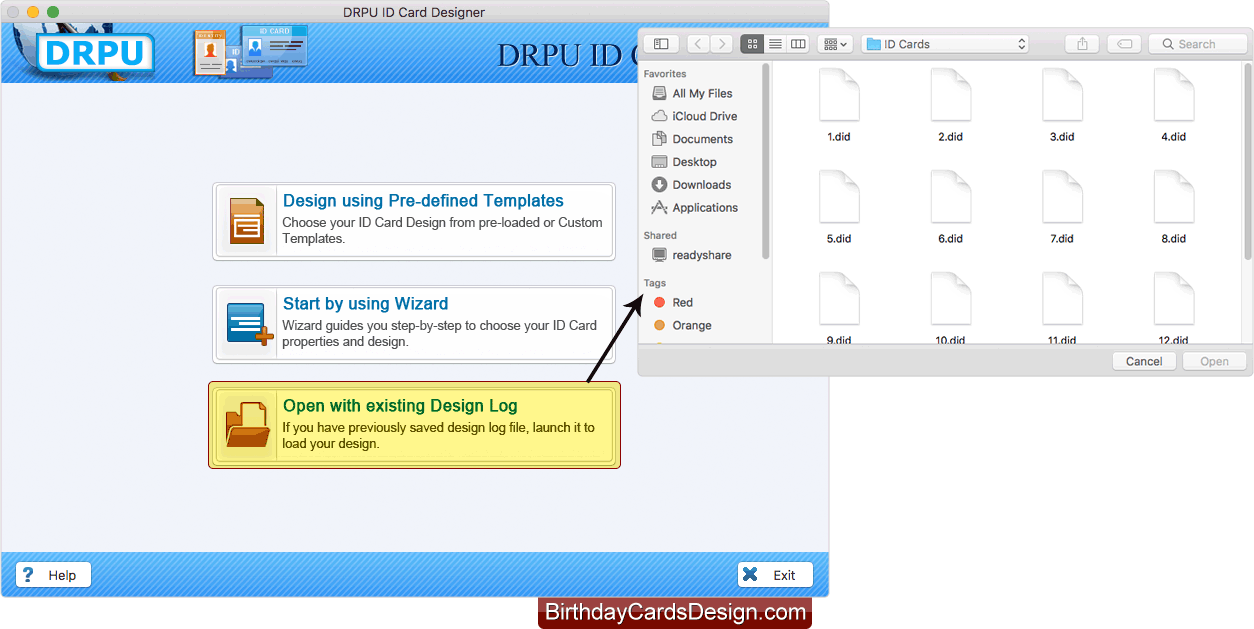Select the file 12.did

pos(1174,308)
